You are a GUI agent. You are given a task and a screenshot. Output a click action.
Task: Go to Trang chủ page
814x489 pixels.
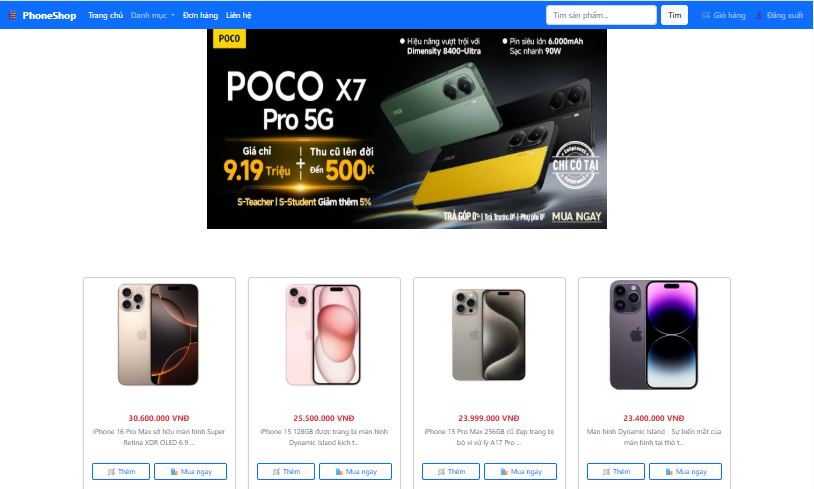[105, 16]
